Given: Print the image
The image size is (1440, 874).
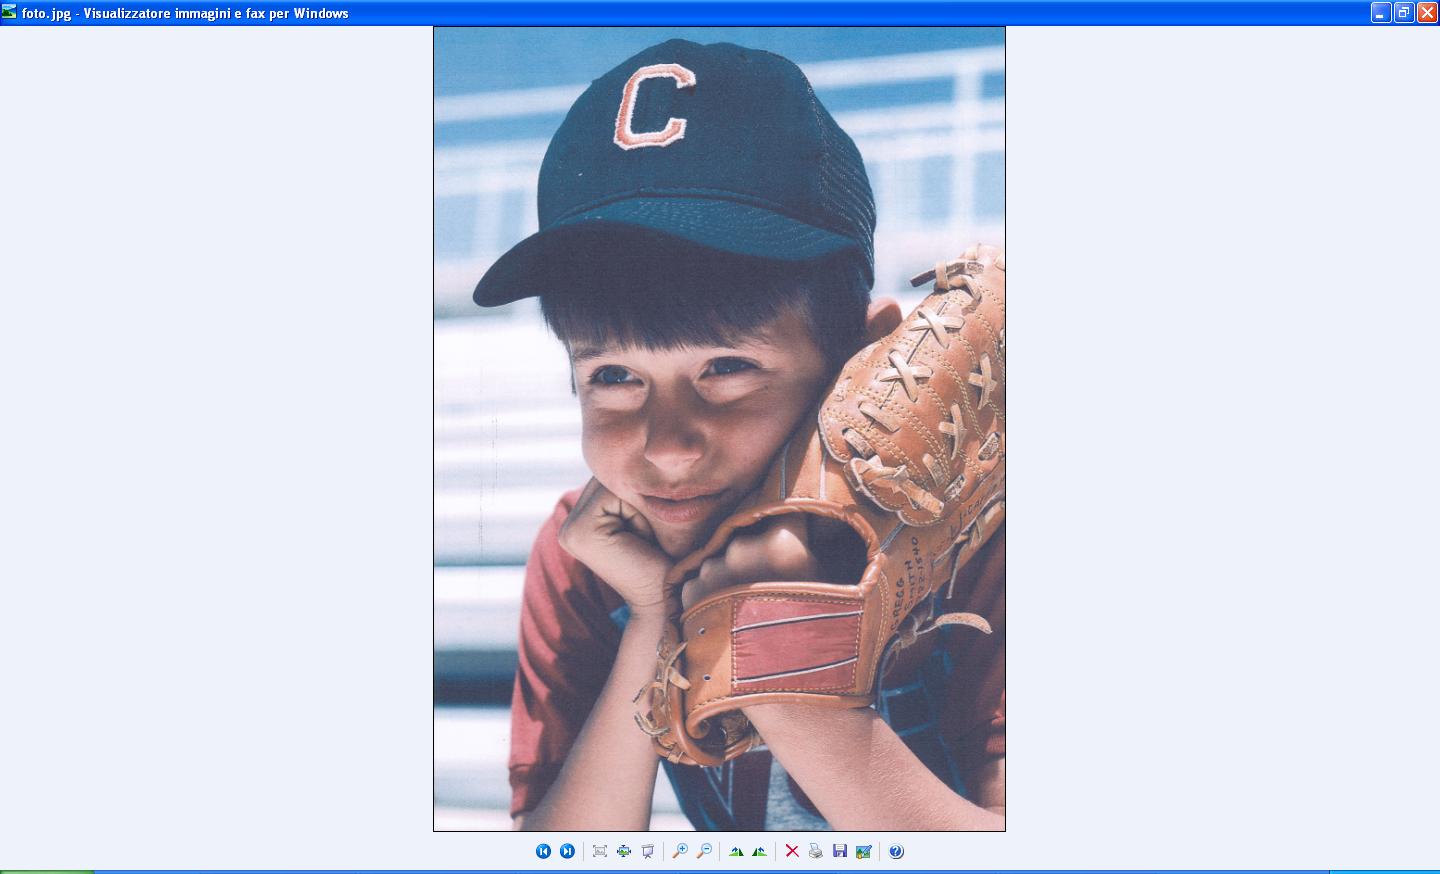Looking at the screenshot, I should tap(816, 851).
